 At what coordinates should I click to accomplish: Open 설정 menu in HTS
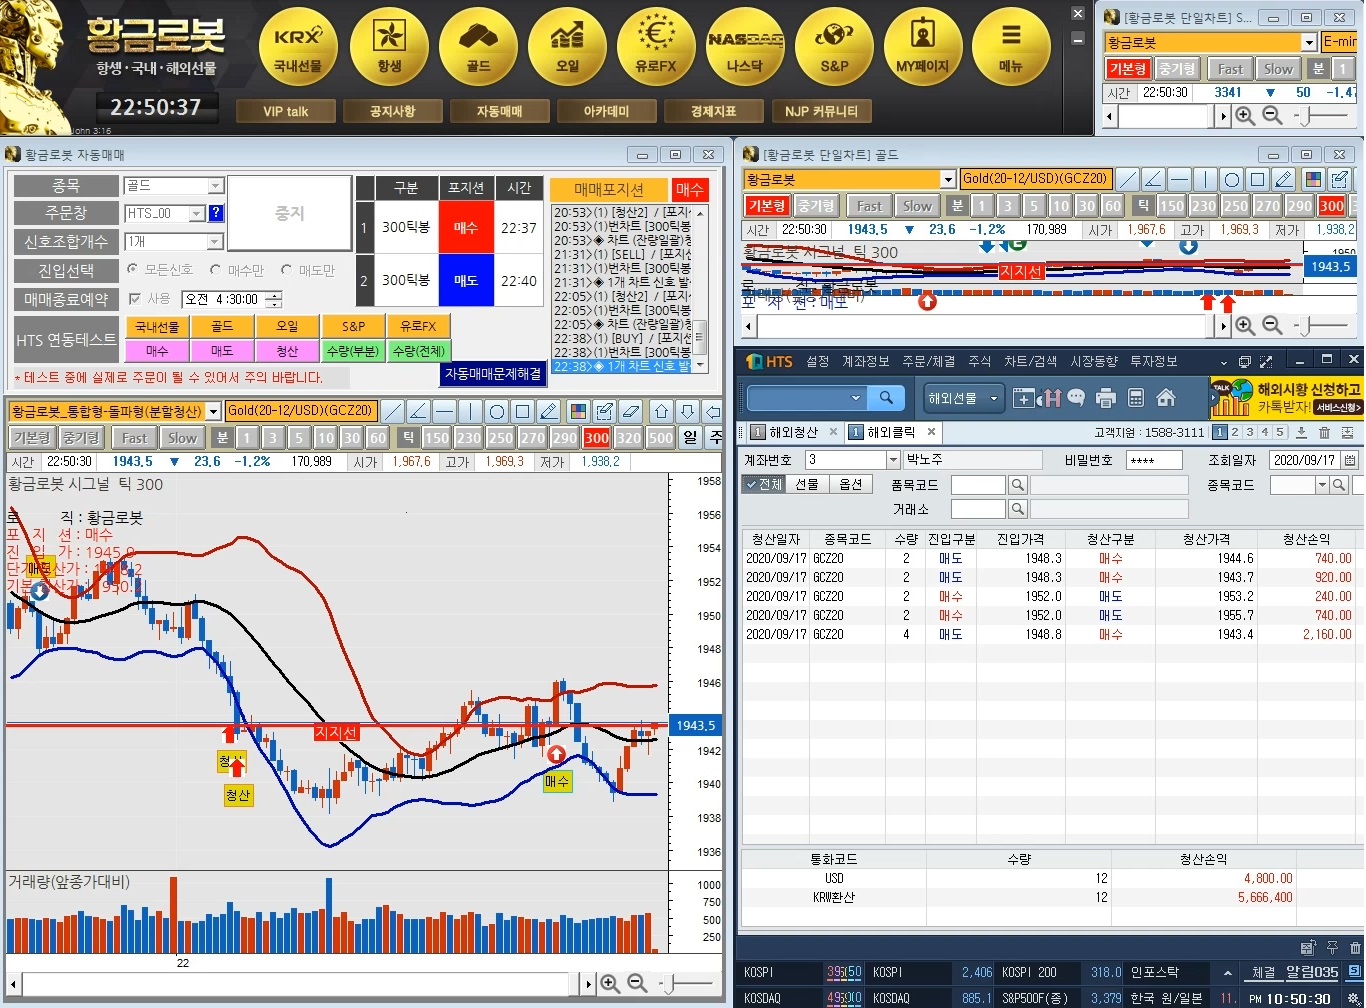(818, 361)
